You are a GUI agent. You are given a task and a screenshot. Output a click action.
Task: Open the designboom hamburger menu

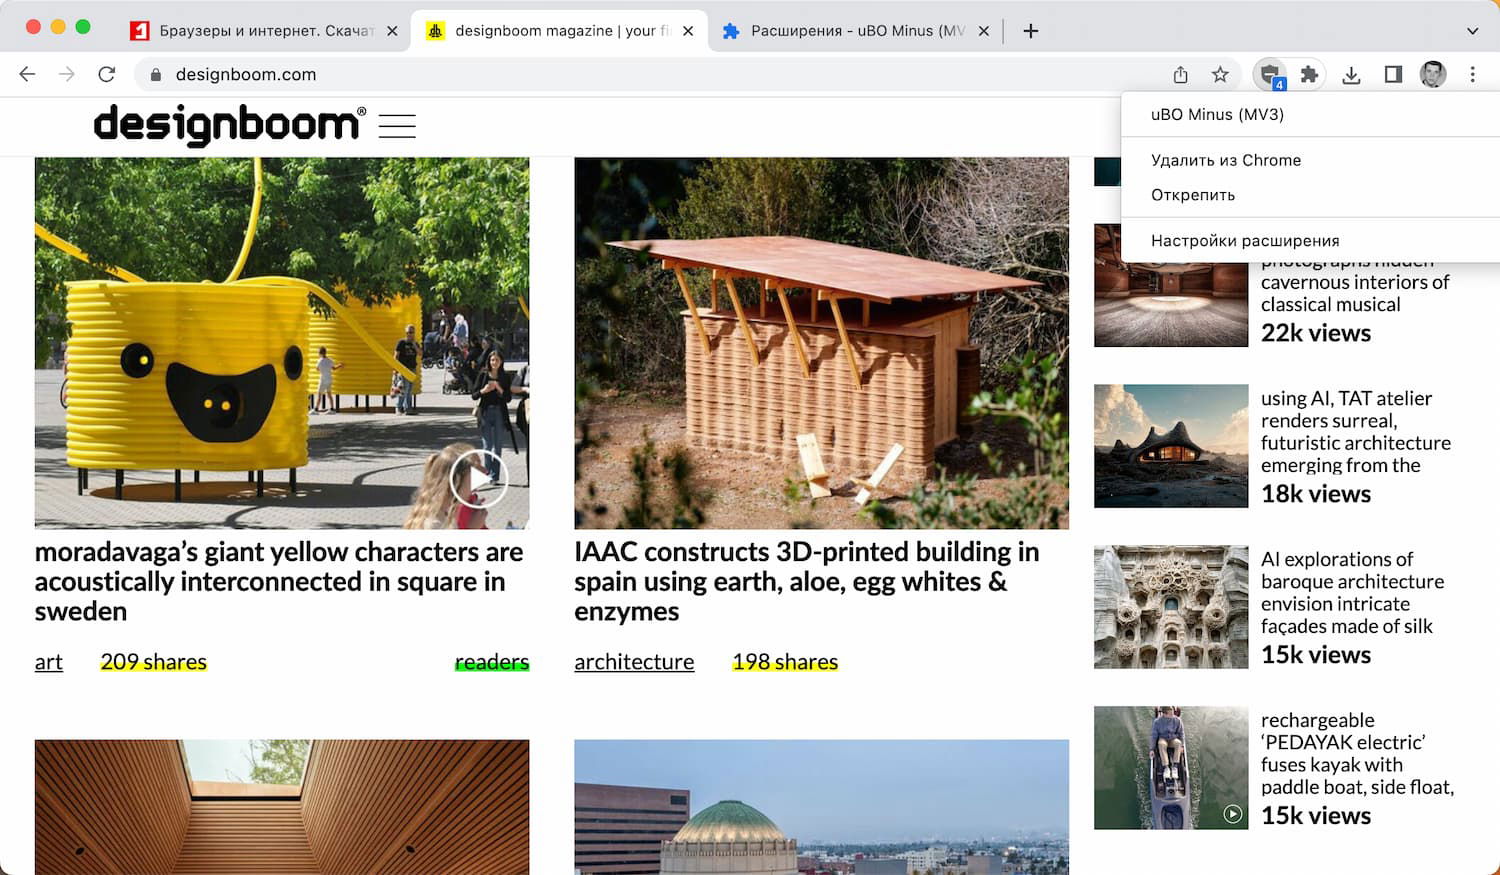point(397,126)
